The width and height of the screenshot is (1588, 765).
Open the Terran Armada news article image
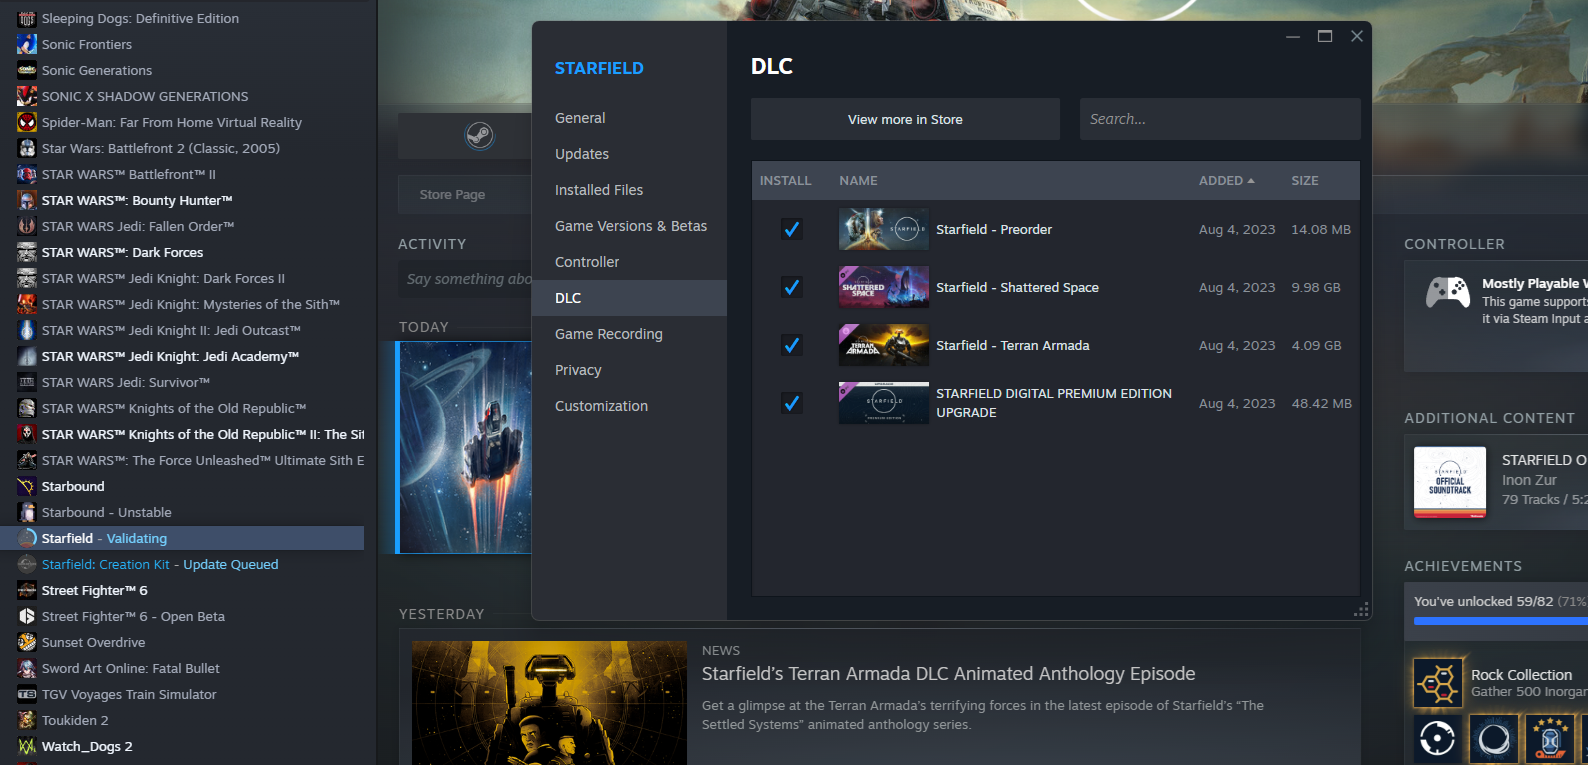click(x=549, y=703)
